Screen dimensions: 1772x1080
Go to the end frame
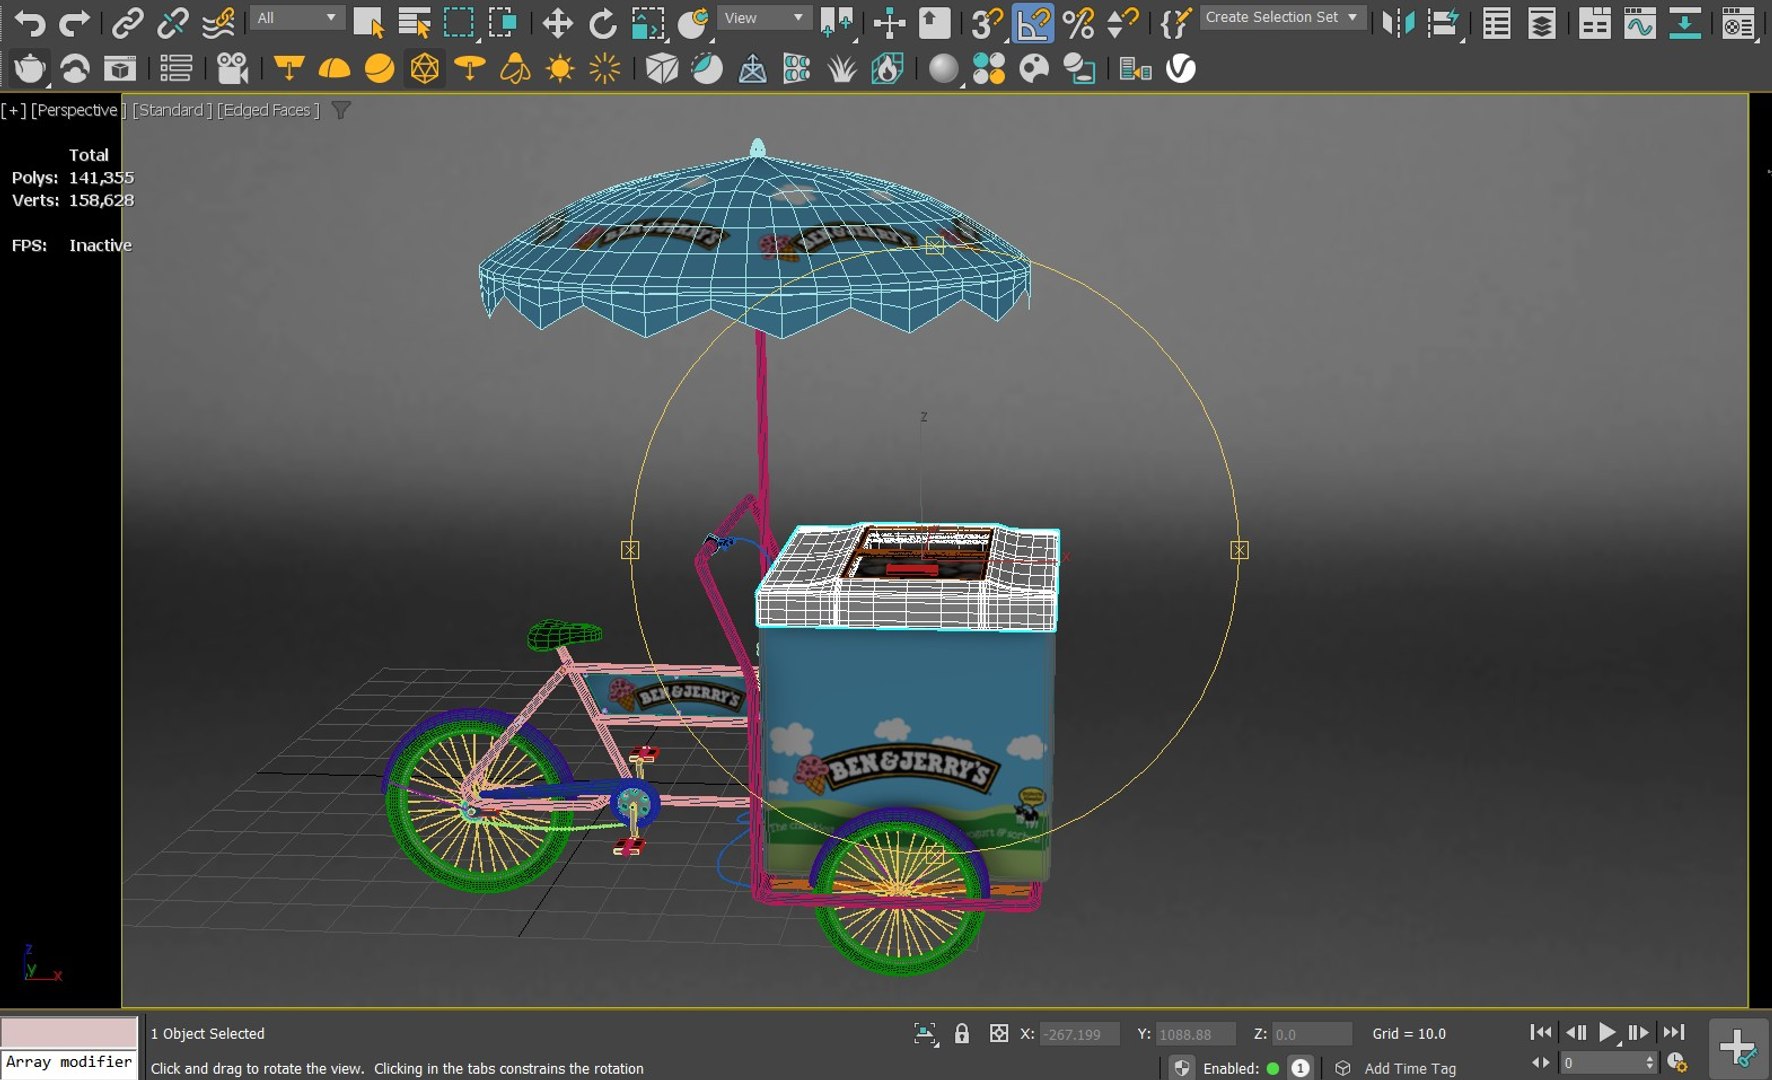[1674, 1032]
